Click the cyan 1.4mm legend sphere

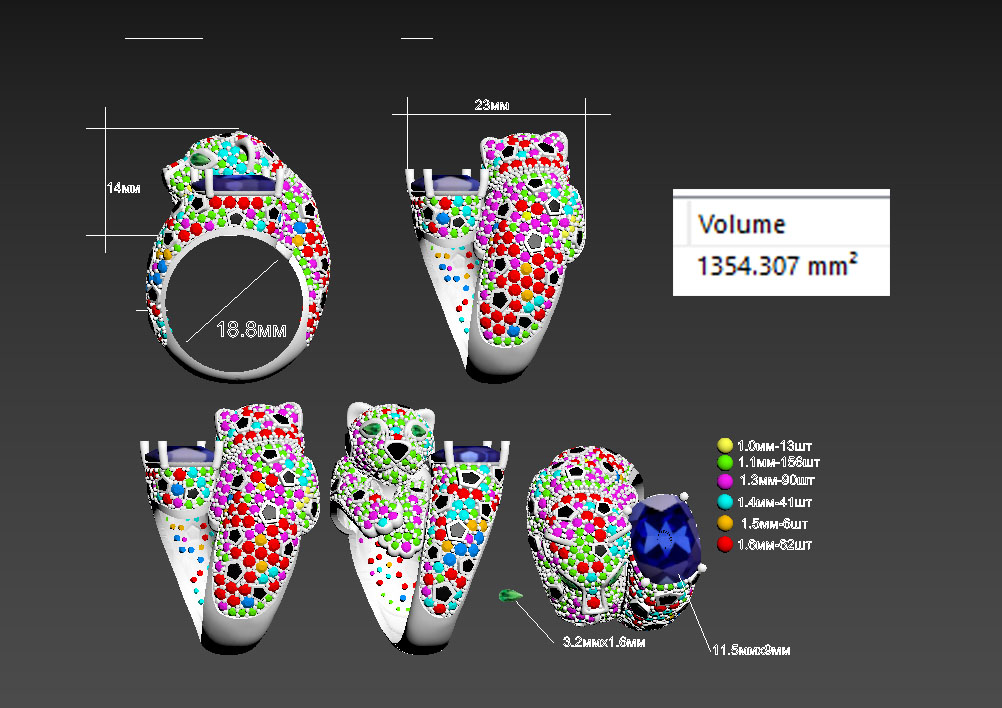click(725, 502)
